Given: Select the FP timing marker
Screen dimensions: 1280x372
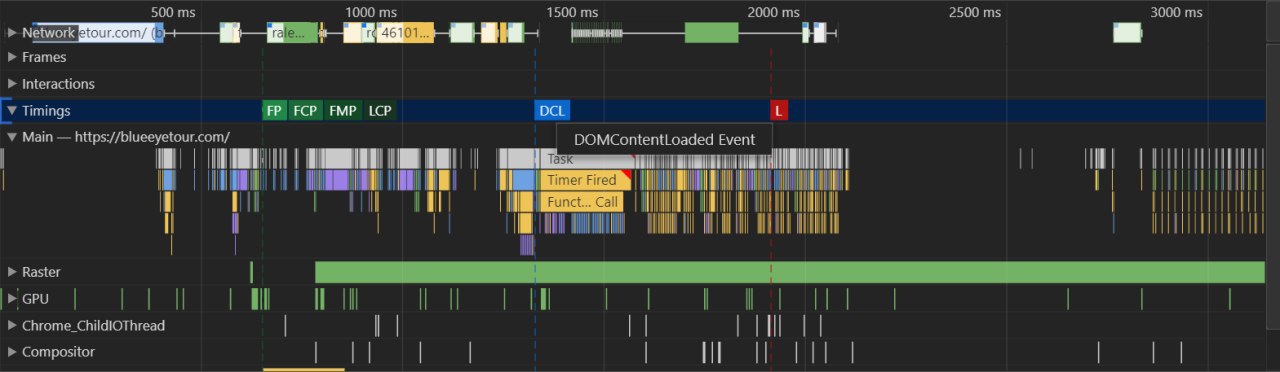Looking at the screenshot, I should click(x=274, y=111).
